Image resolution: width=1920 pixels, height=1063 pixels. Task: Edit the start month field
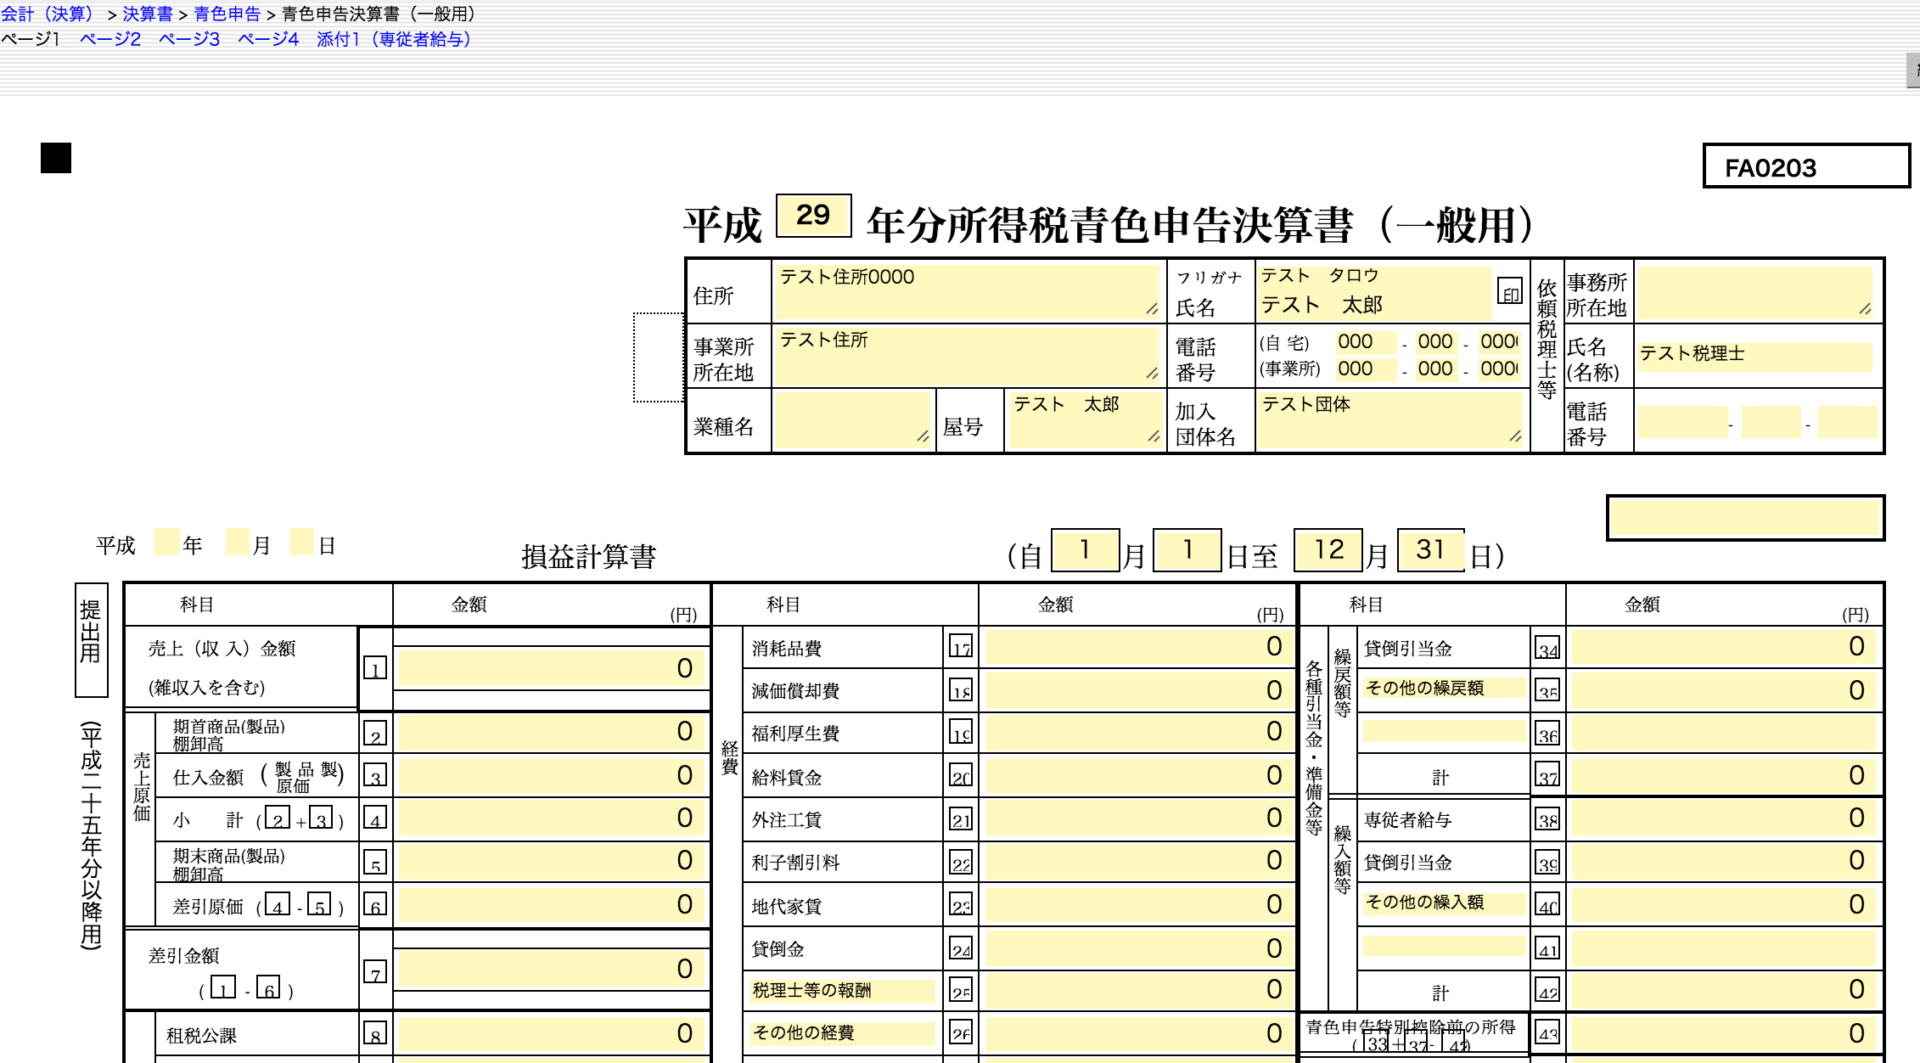pos(1085,550)
